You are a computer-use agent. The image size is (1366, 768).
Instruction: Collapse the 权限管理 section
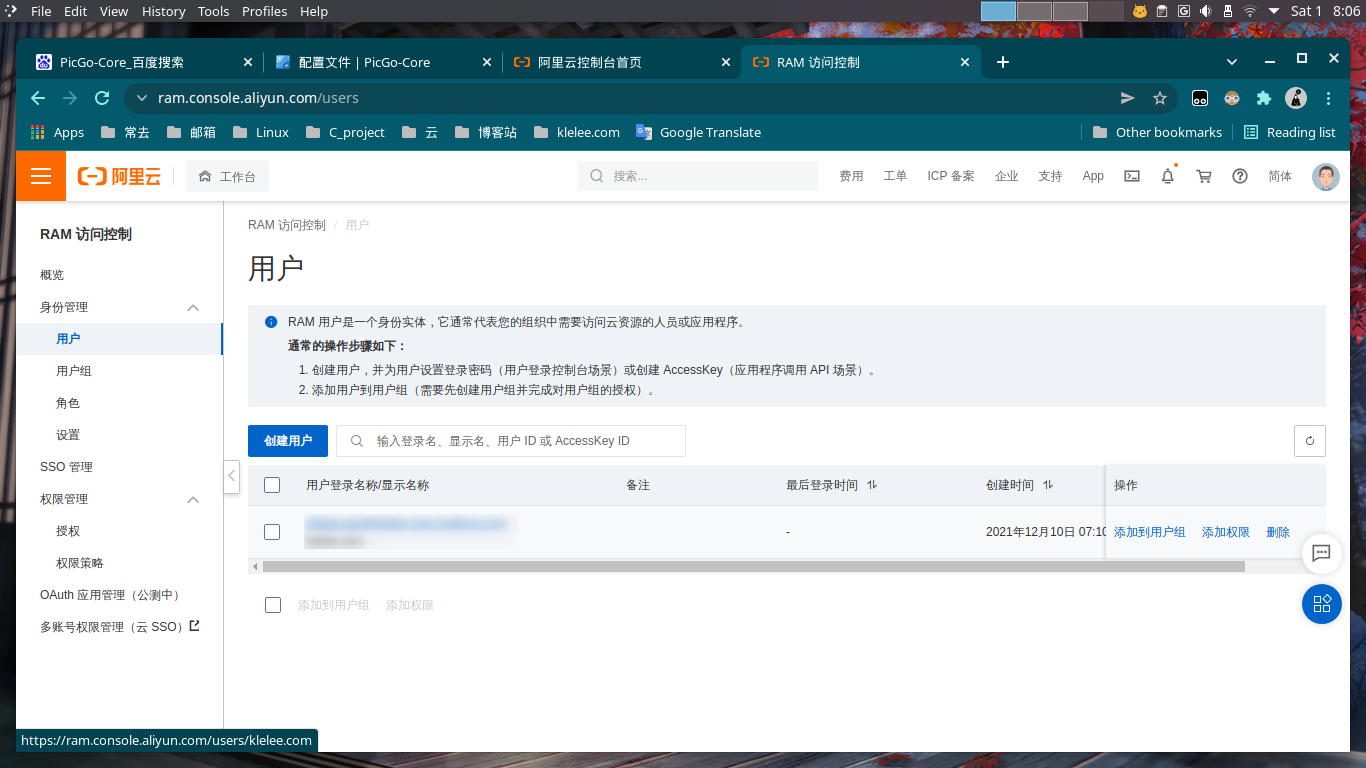coord(193,499)
